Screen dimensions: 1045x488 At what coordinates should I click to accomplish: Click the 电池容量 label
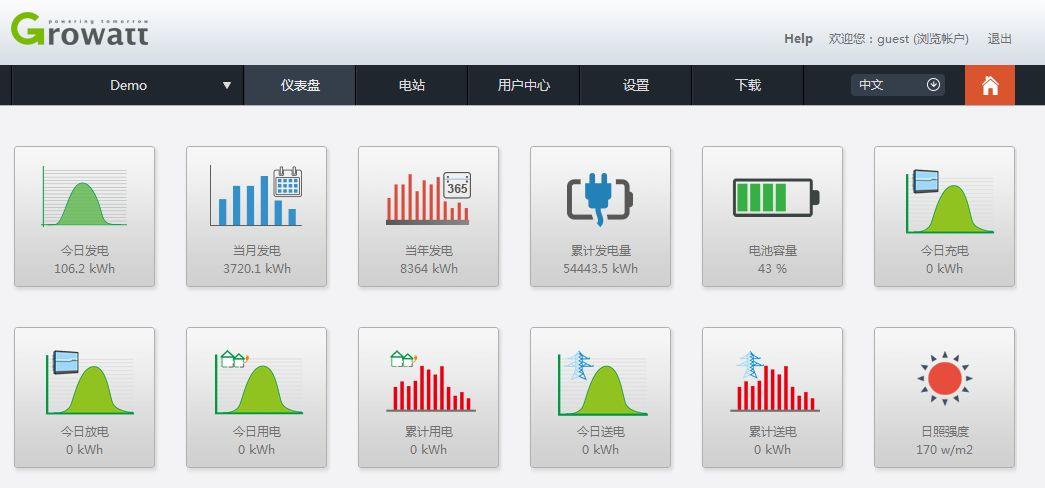(x=772, y=251)
